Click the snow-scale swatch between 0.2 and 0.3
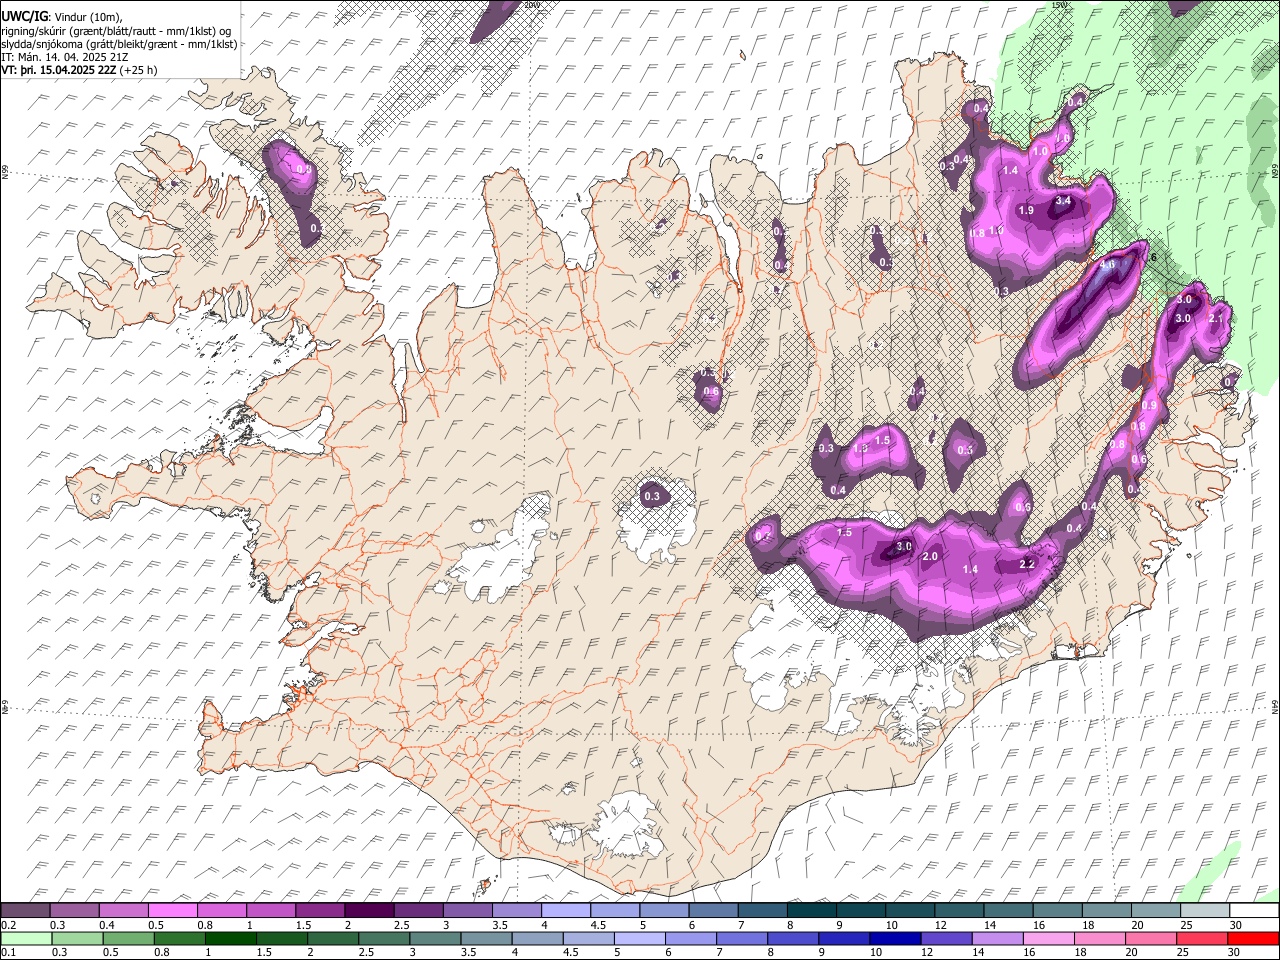 (26, 911)
